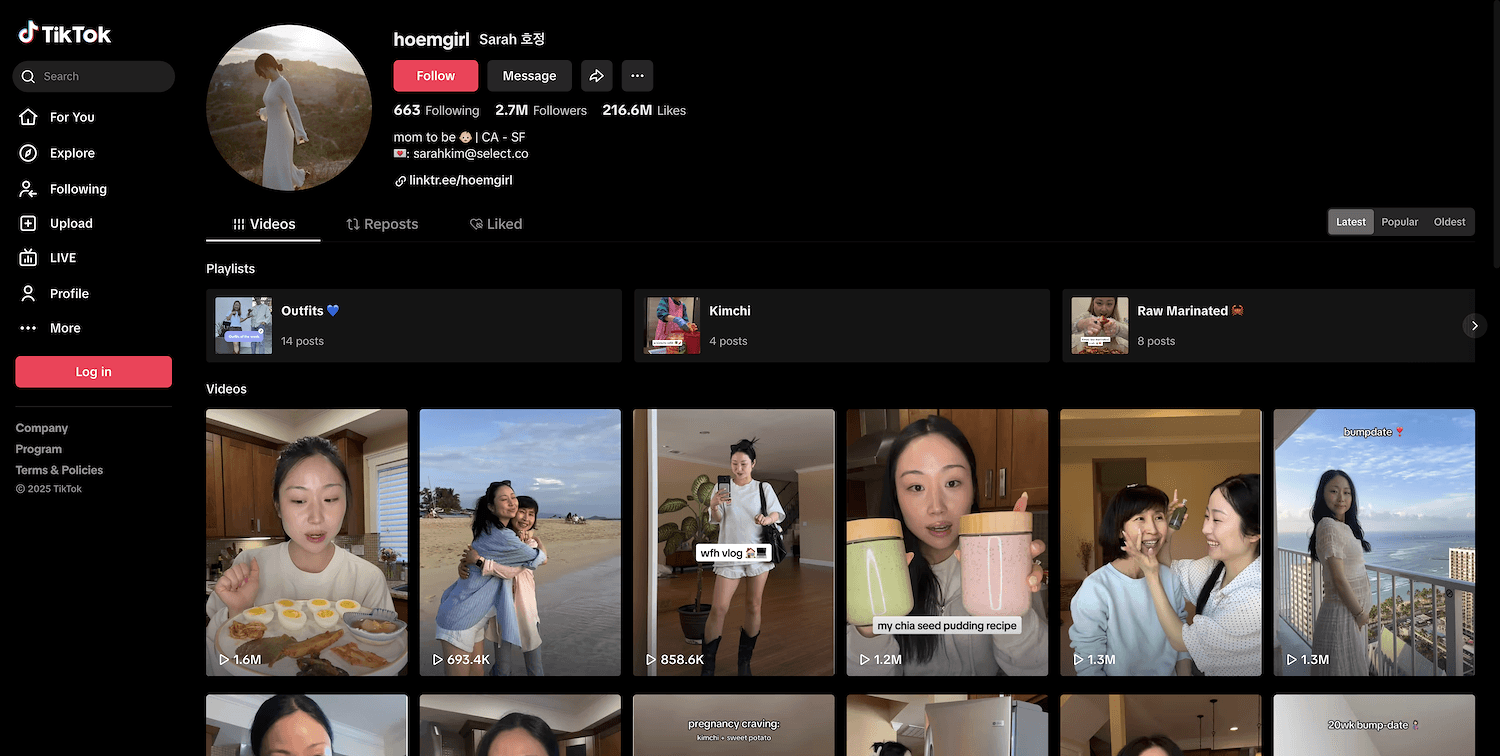Click the Upload plus icon
1500x756 pixels.
pos(29,224)
